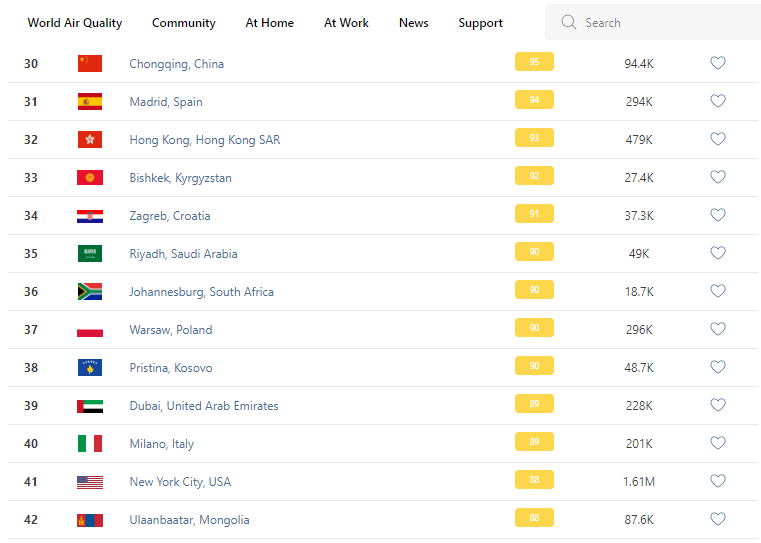Click the Hong Kong flag icon
This screenshot has width=761, height=543.
click(x=90, y=140)
